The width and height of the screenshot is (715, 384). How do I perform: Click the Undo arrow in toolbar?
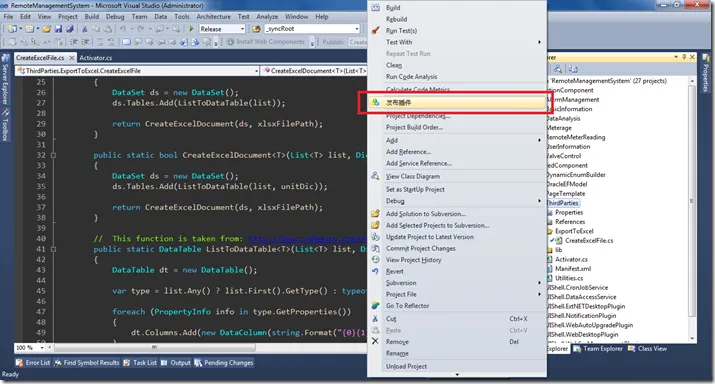pyautogui.click(x=123, y=29)
